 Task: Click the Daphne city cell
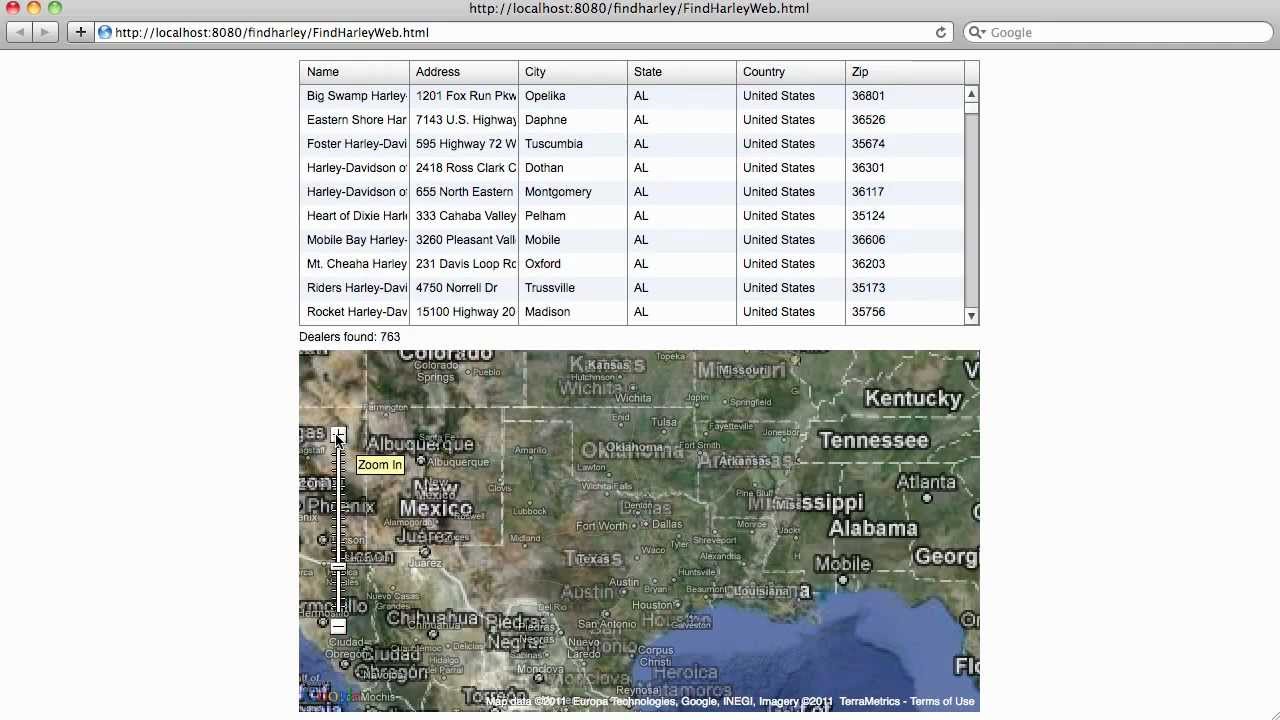coord(573,120)
